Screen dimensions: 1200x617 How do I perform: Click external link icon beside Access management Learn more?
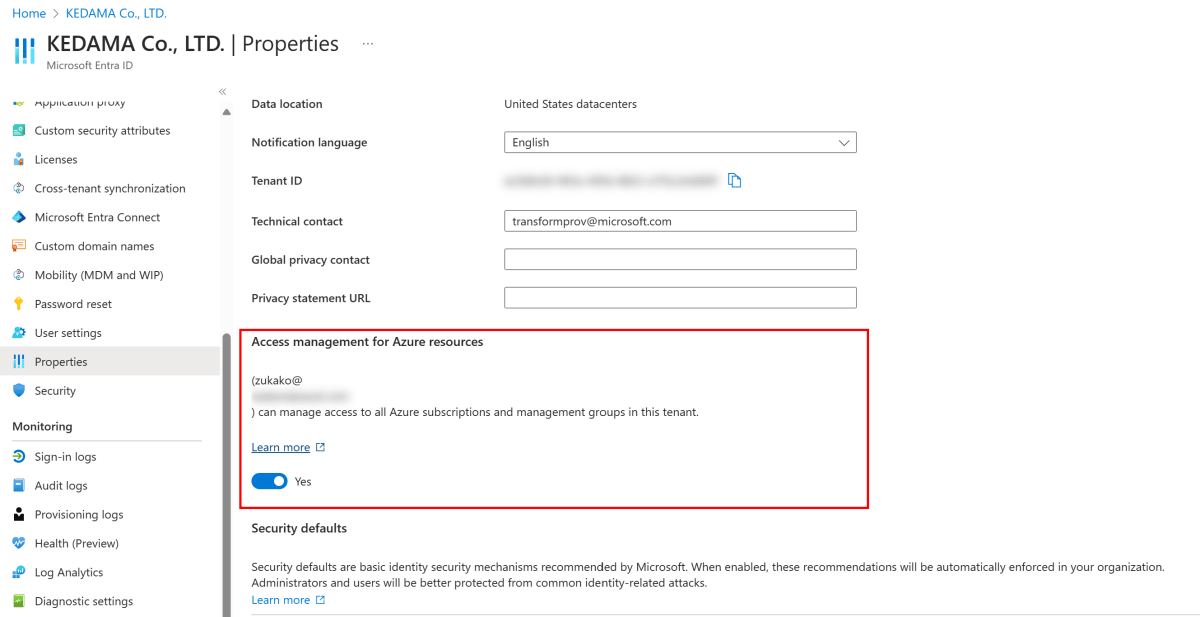point(320,448)
